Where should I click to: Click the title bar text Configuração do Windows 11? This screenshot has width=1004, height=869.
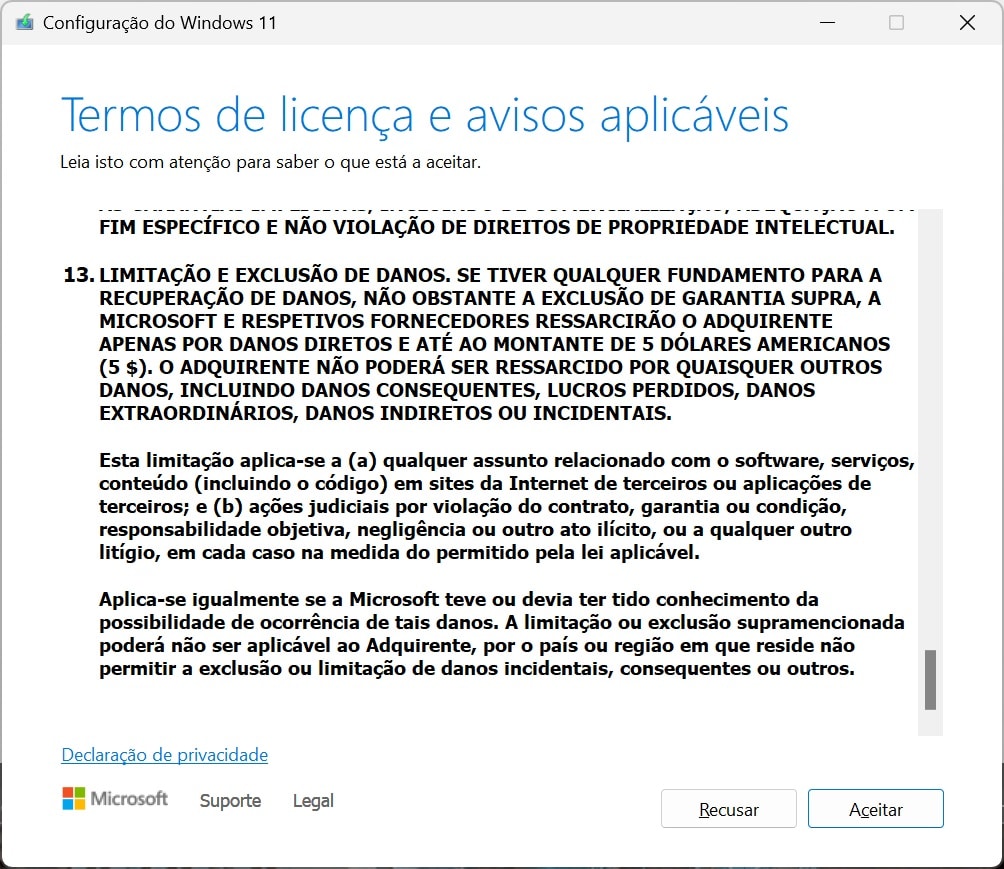[160, 23]
